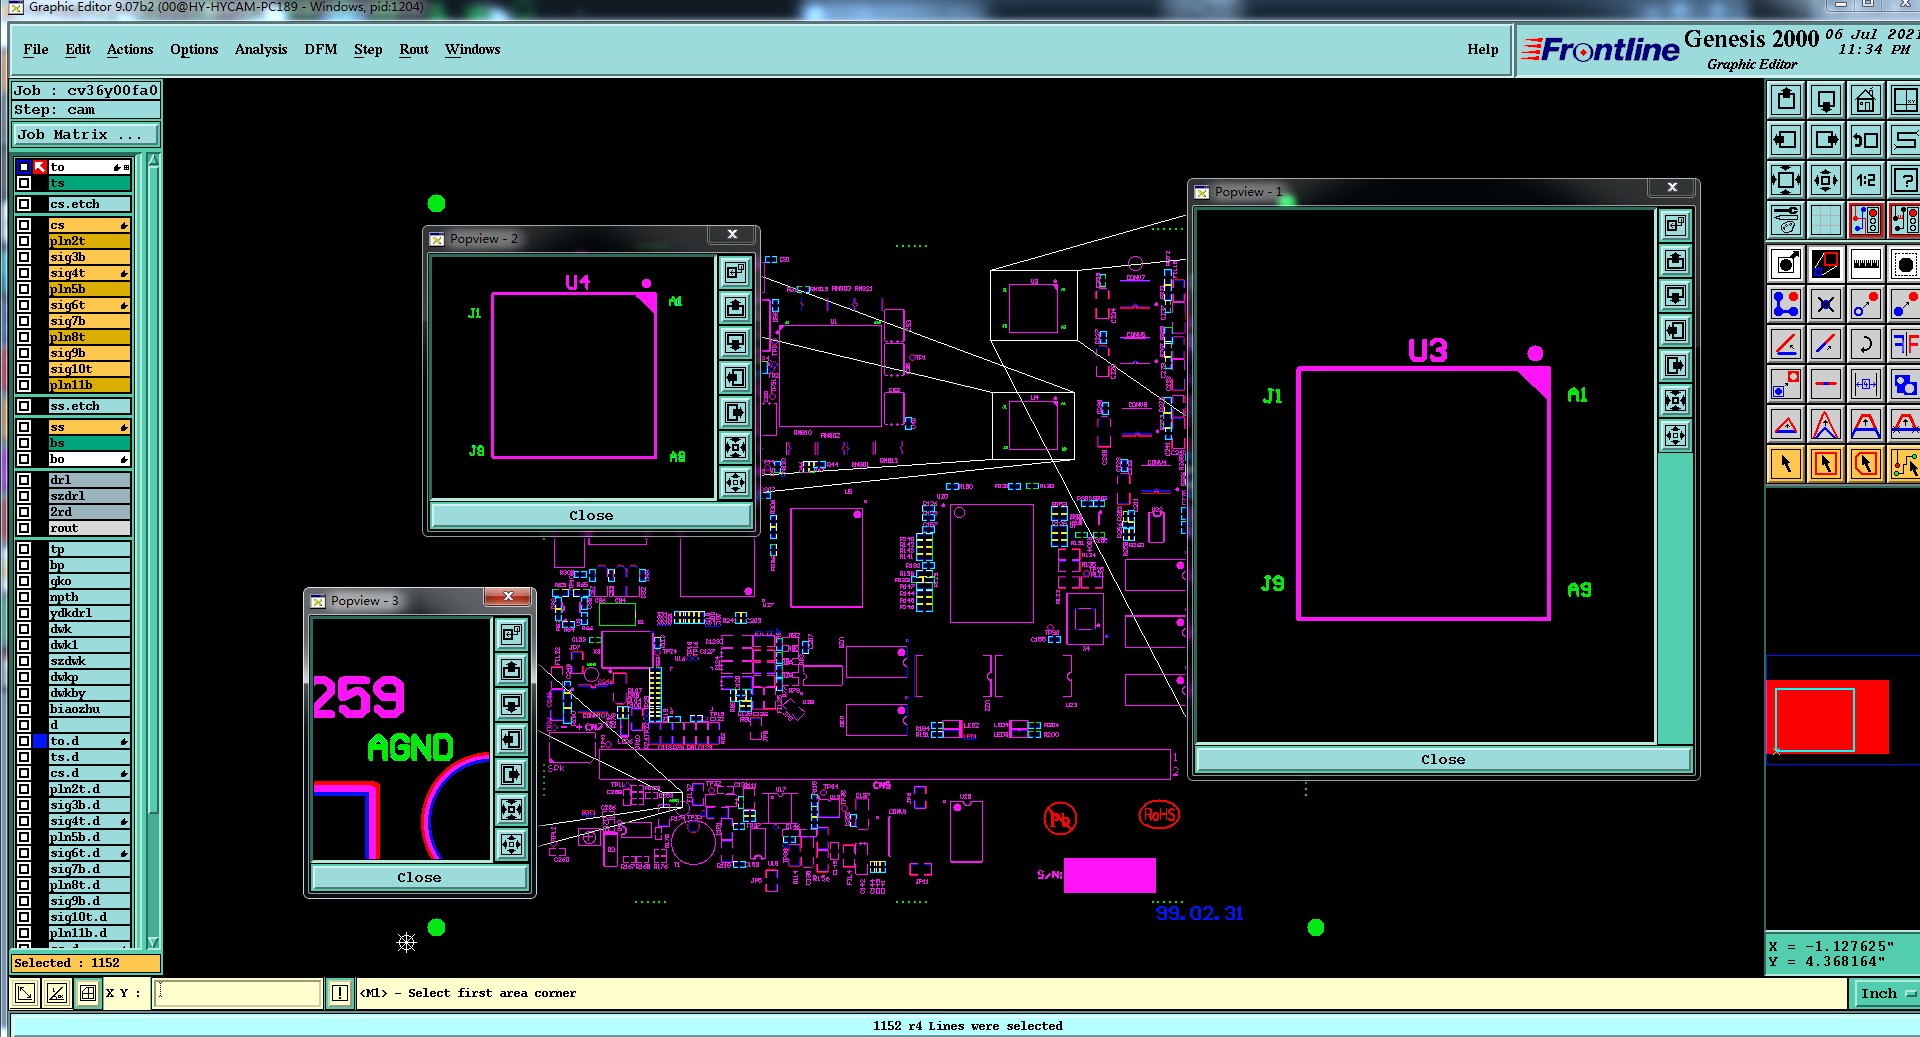Click the blue connected-nodes tool icon
Screen dimensions: 1920x1037
(x=1786, y=304)
